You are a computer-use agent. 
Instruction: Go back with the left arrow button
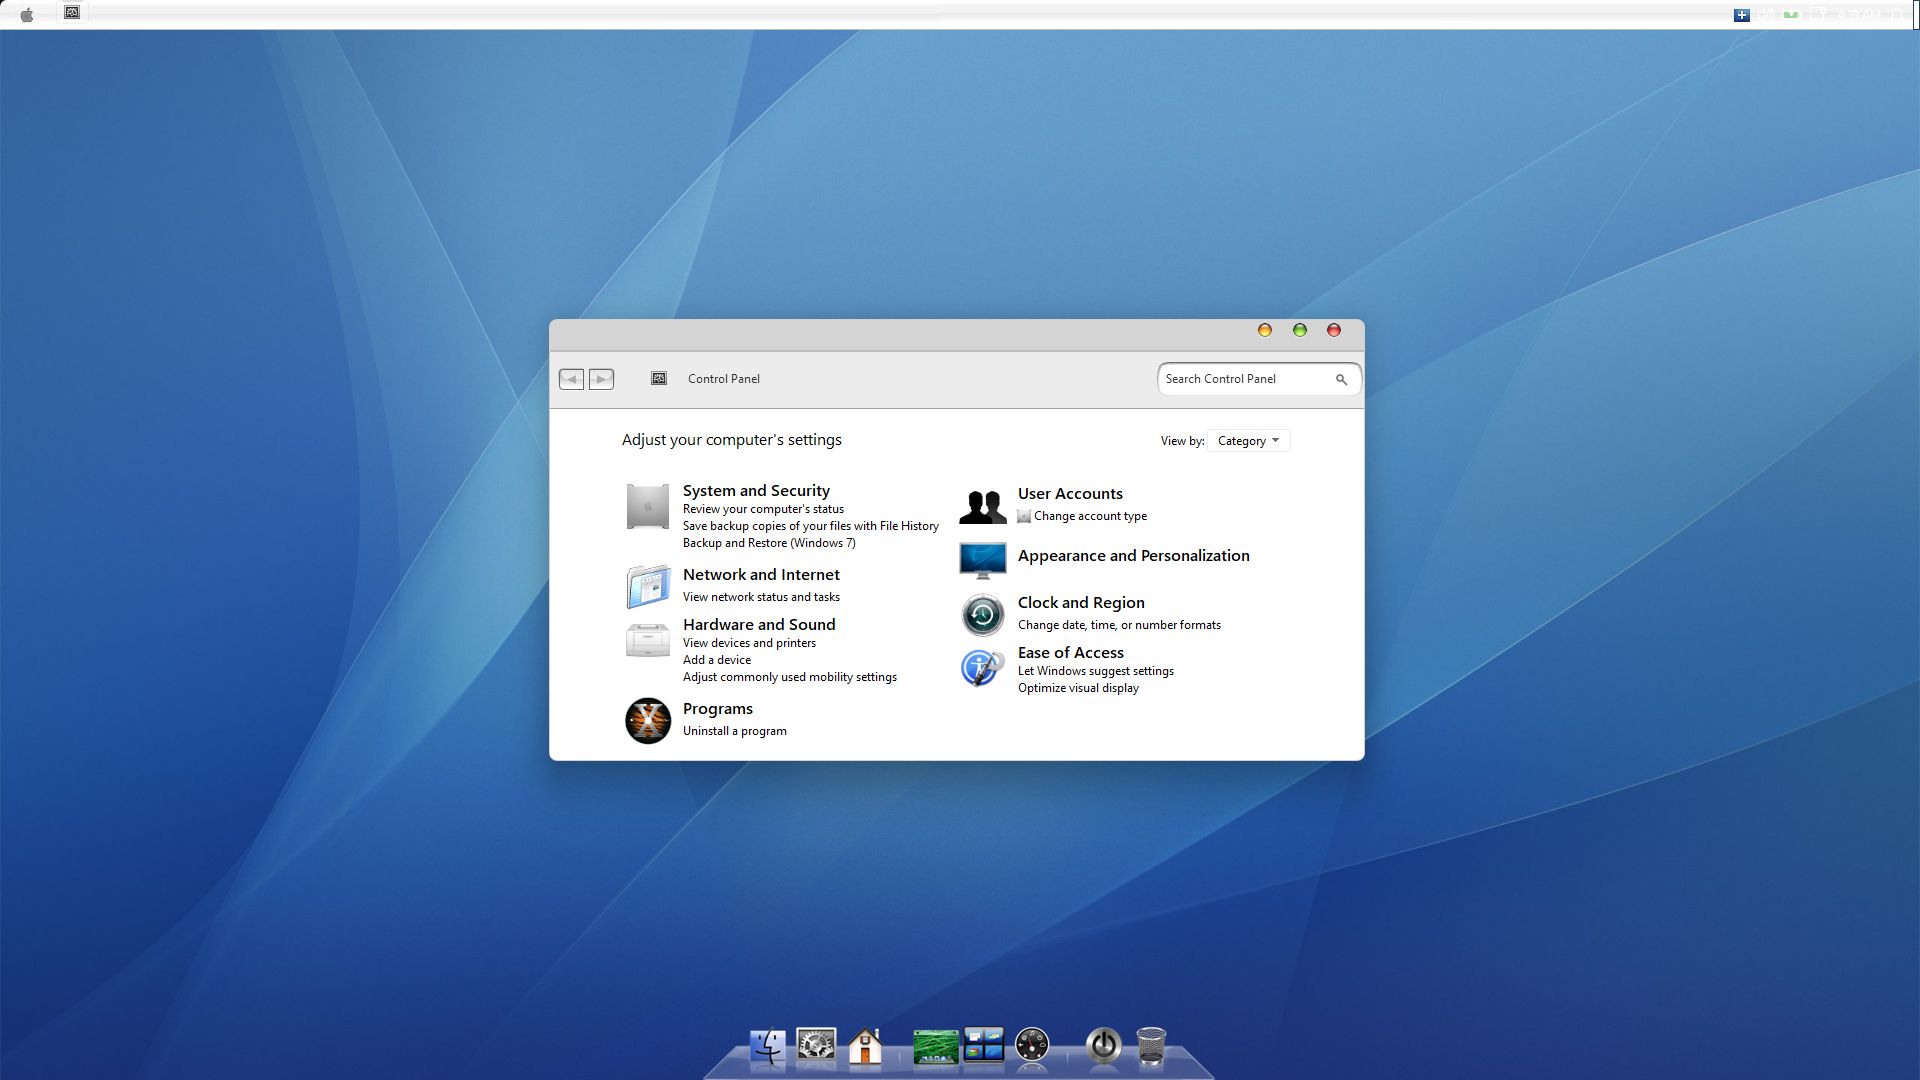(571, 379)
